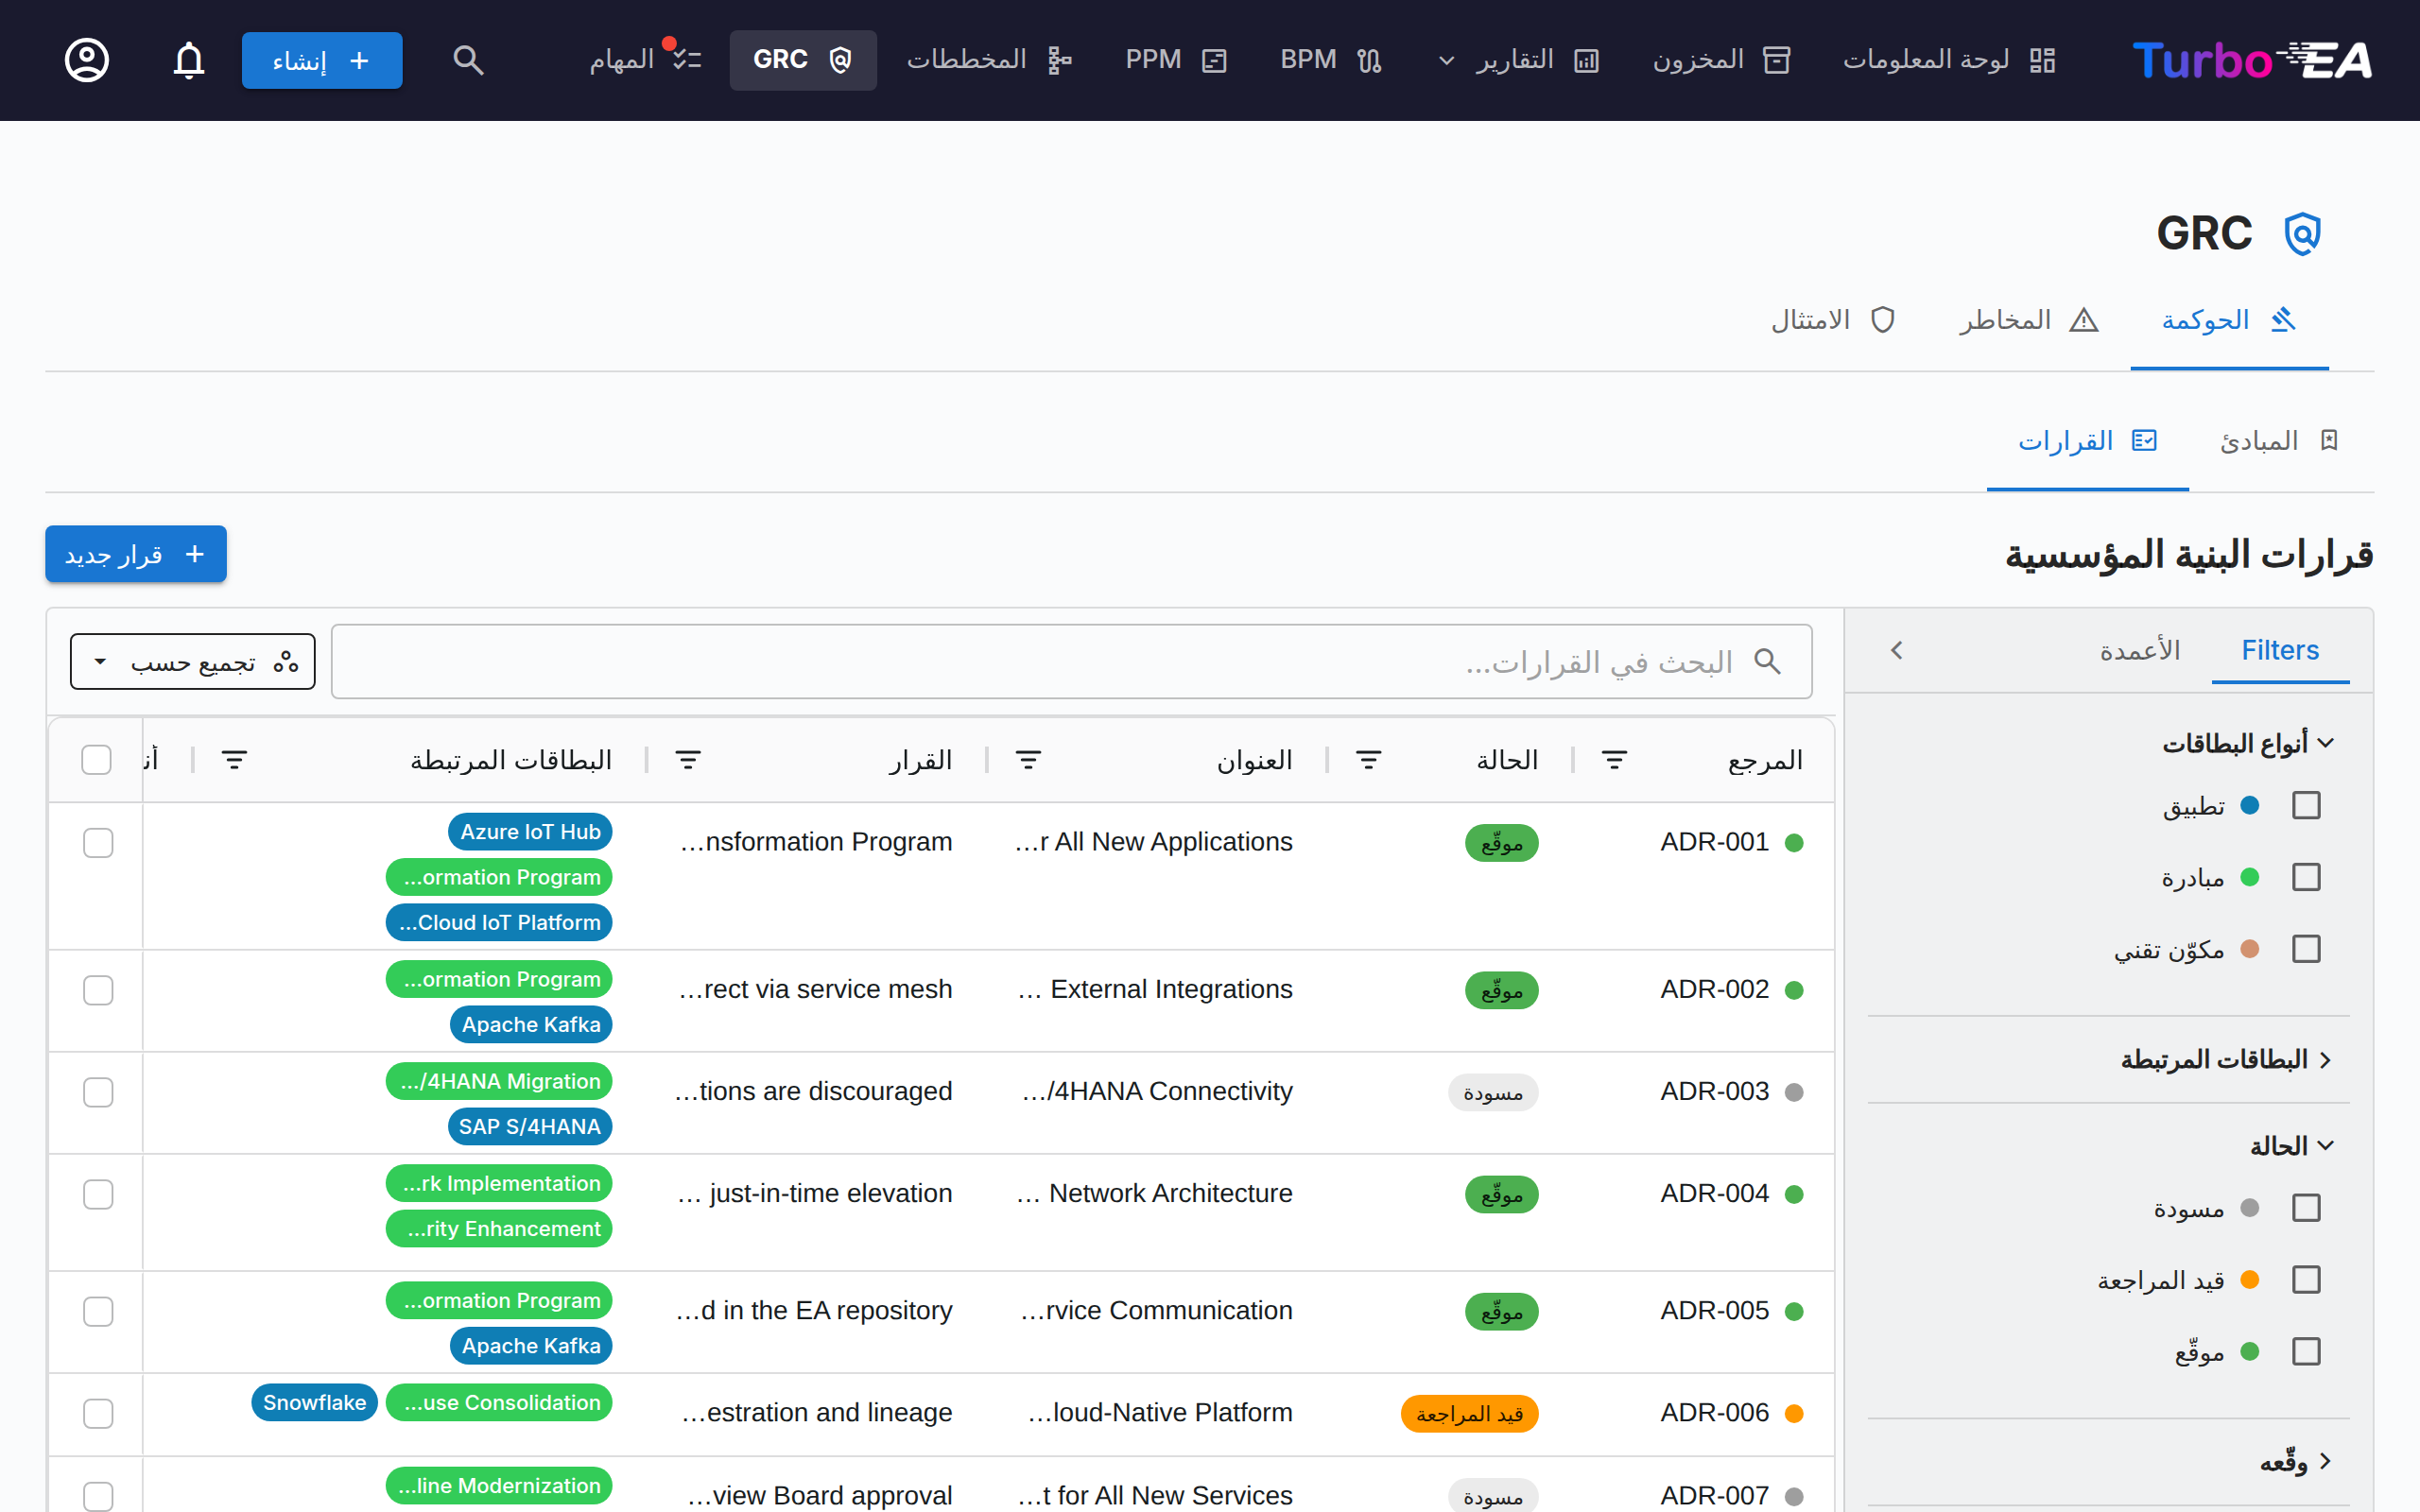2420x1512 pixels.
Task: Open the user account profile icon
Action: click(x=87, y=60)
